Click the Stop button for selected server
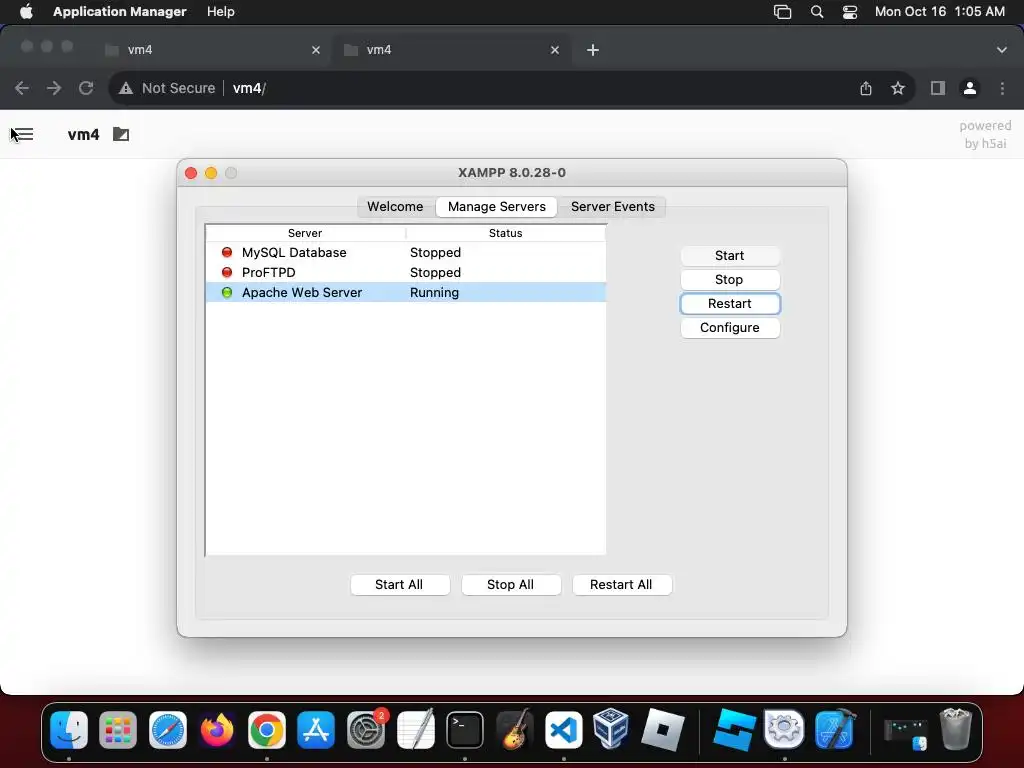The image size is (1024, 768). (x=729, y=280)
